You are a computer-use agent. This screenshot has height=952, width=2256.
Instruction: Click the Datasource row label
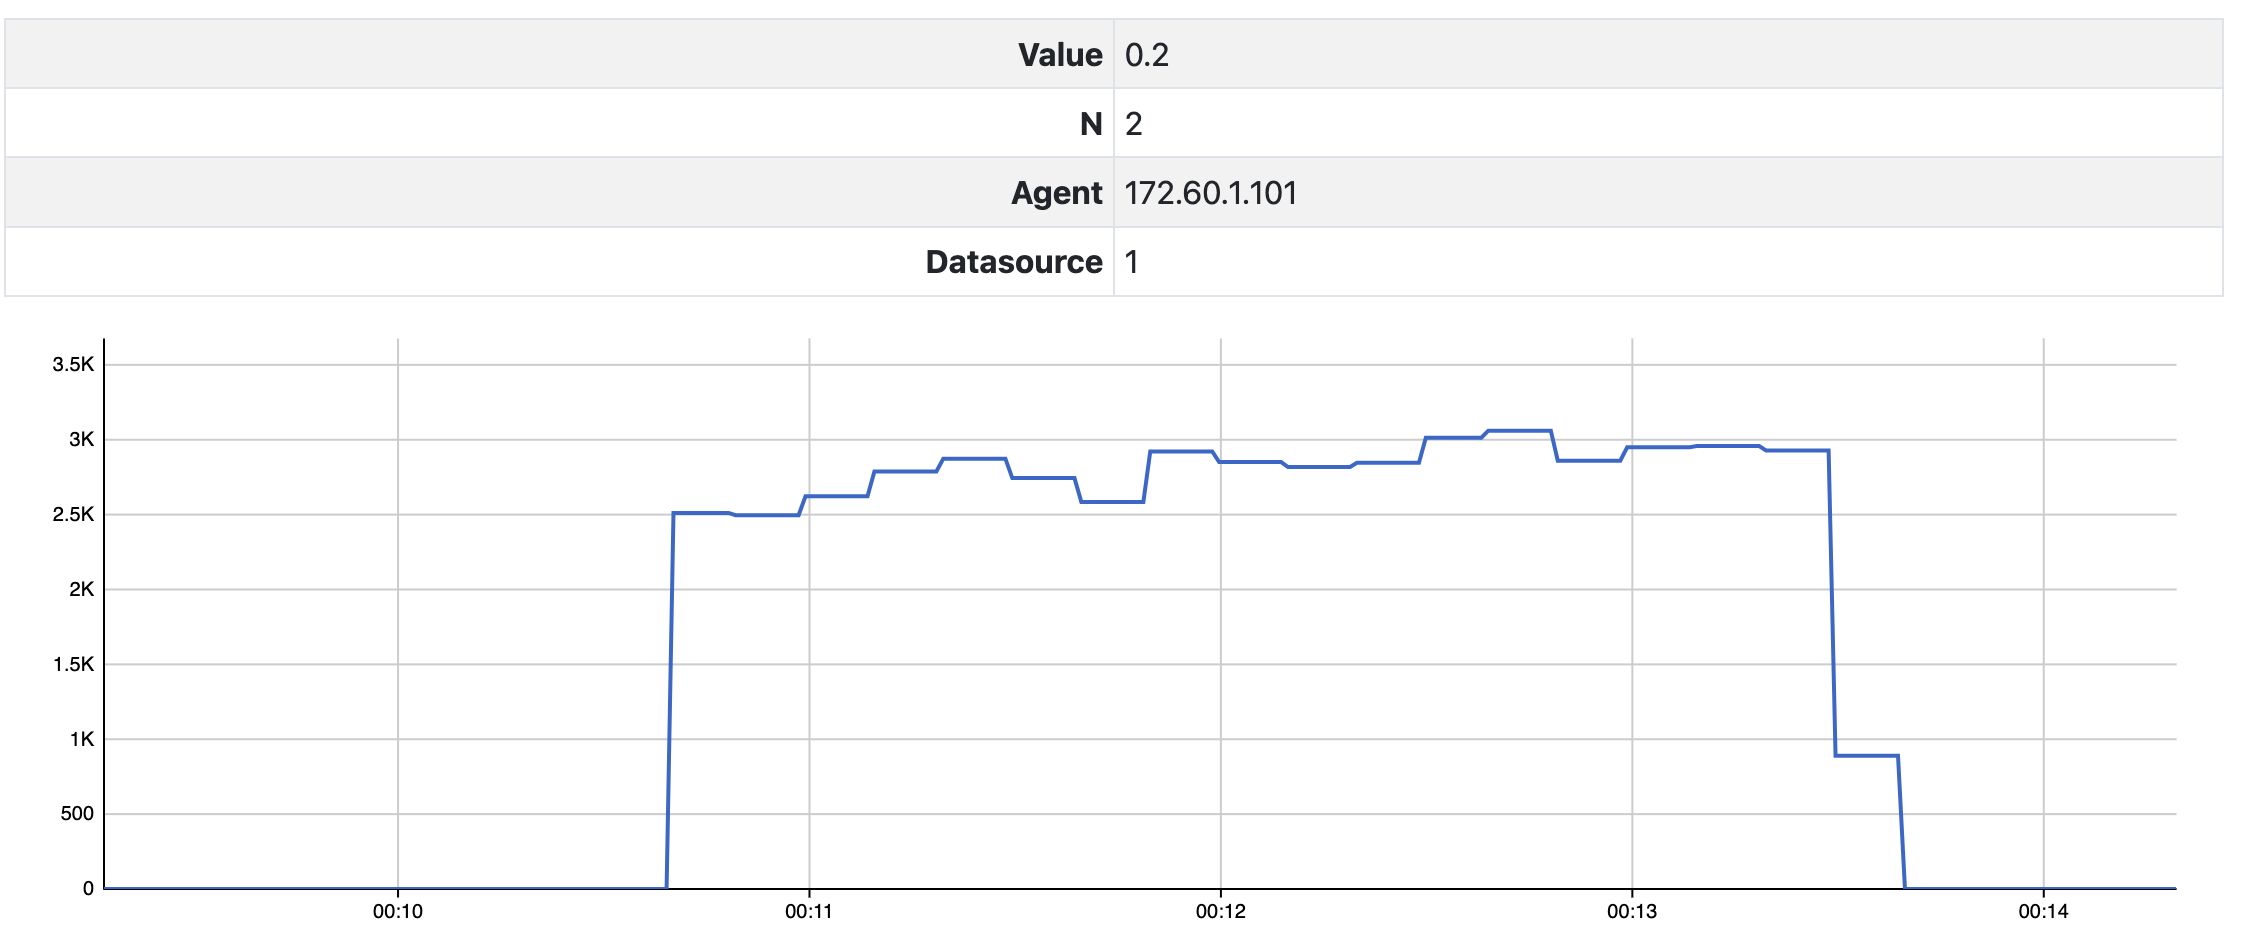[x=1013, y=262]
